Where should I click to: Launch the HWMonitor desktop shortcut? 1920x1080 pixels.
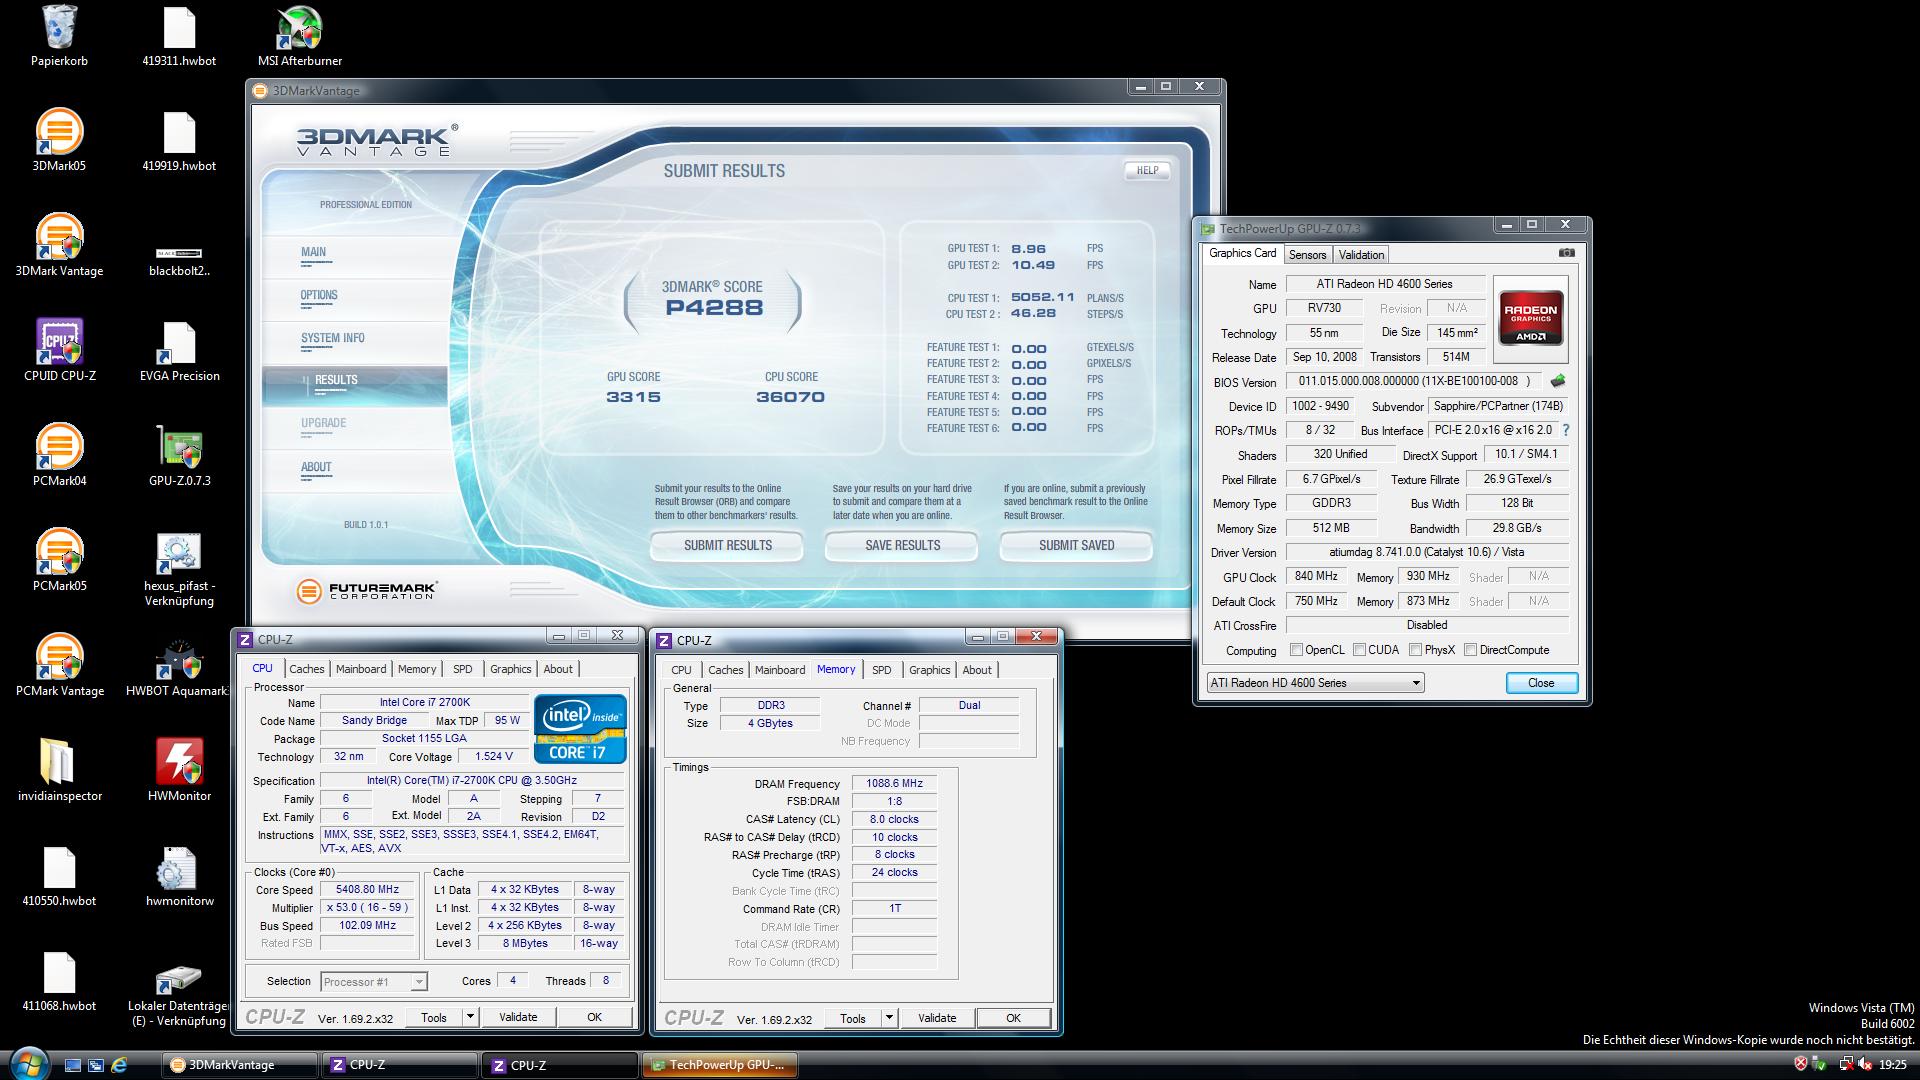pos(179,771)
